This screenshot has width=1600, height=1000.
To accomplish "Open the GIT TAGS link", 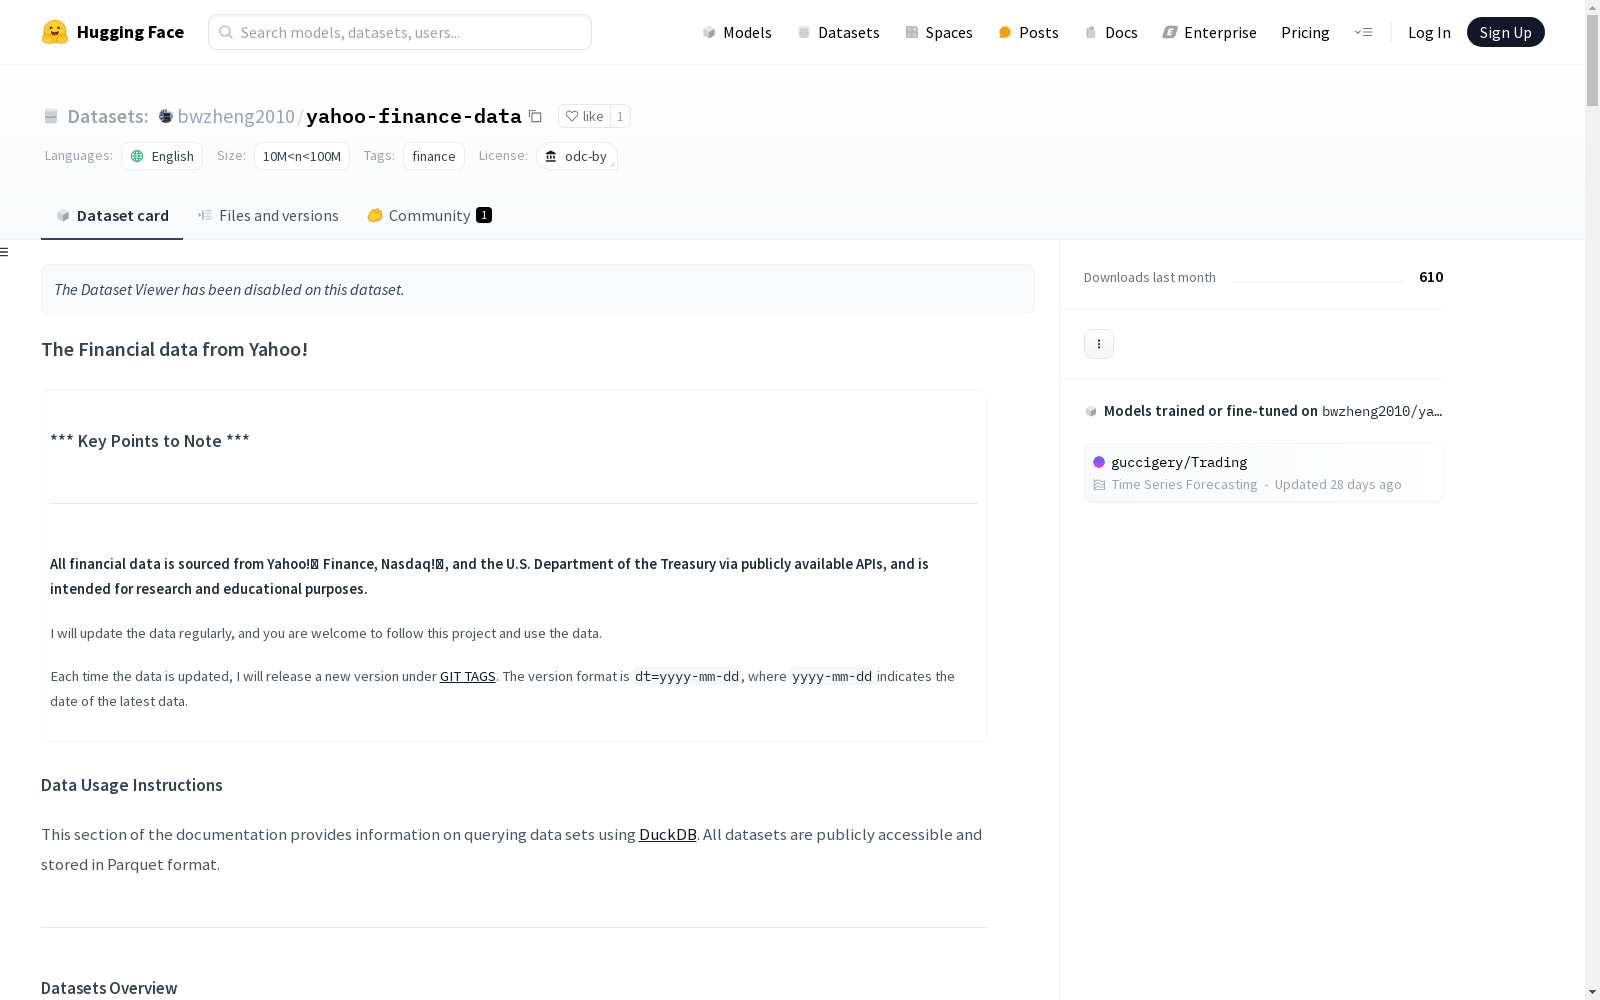I will [x=467, y=676].
